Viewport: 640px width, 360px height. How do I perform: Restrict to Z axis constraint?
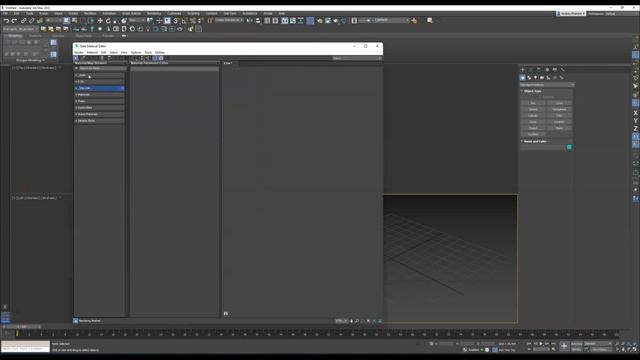[636, 129]
